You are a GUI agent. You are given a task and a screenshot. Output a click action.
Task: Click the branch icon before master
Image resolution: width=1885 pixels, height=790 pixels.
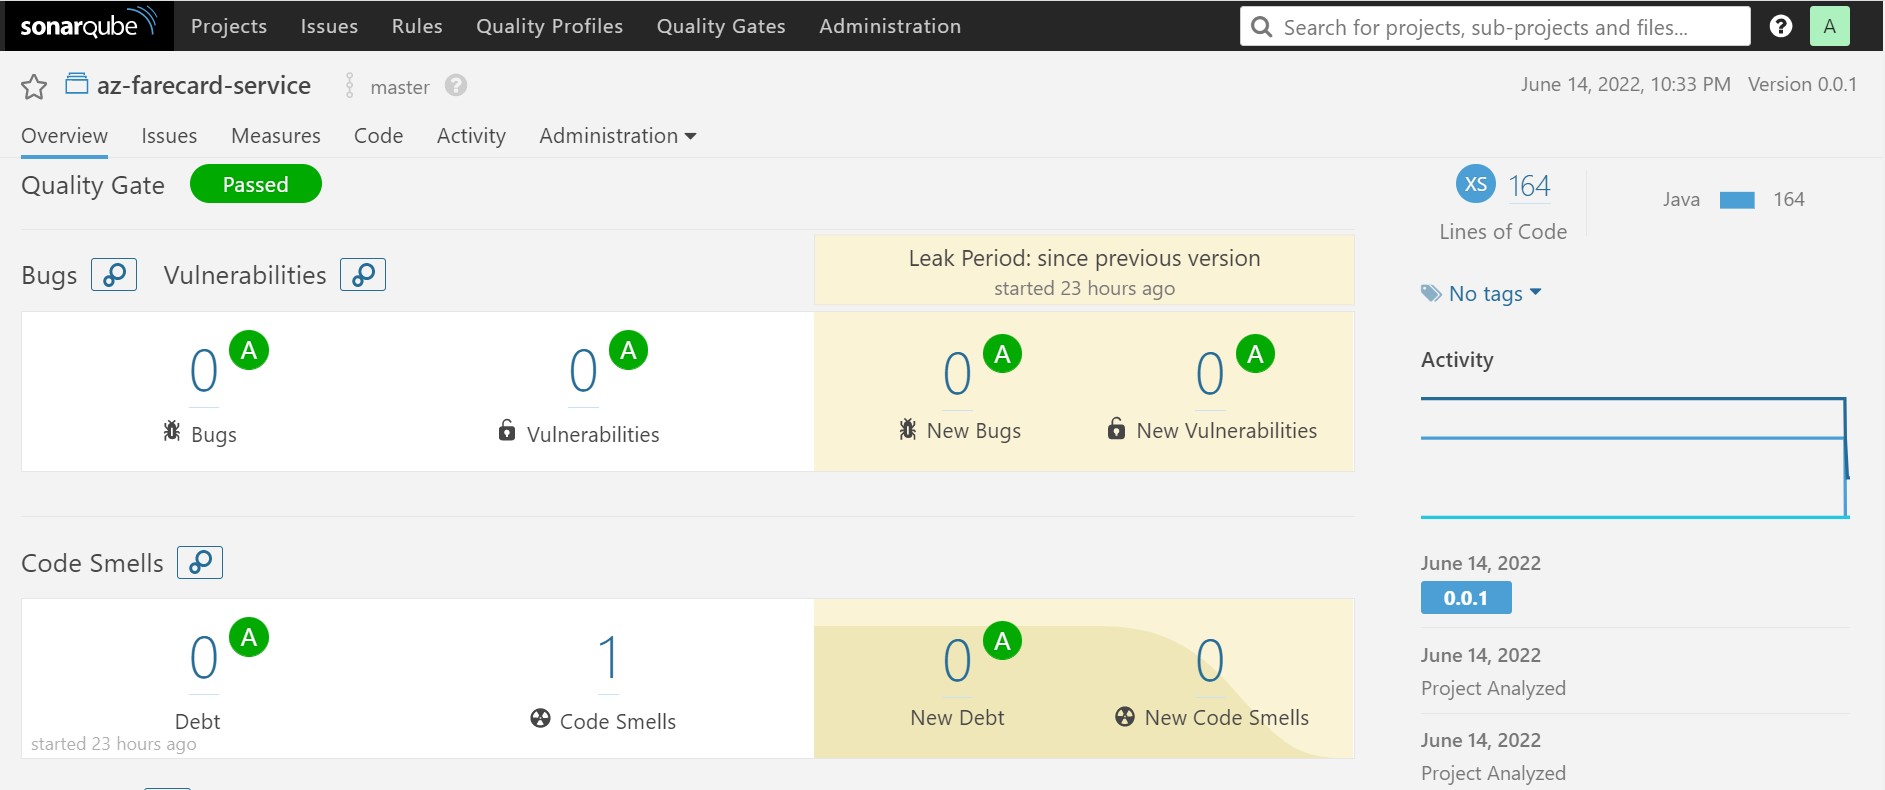349,86
